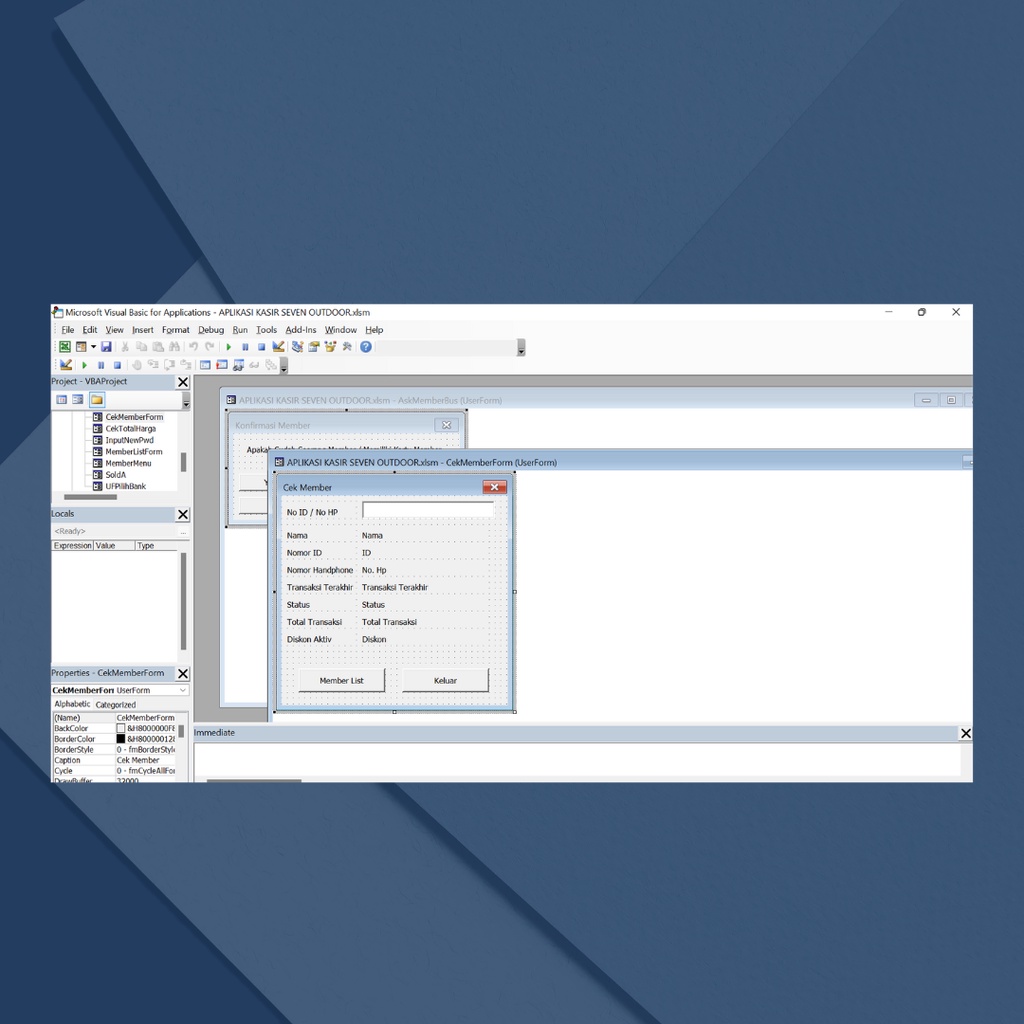This screenshot has width=1024, height=1024.
Task: Open the Debug menu
Action: (x=211, y=330)
